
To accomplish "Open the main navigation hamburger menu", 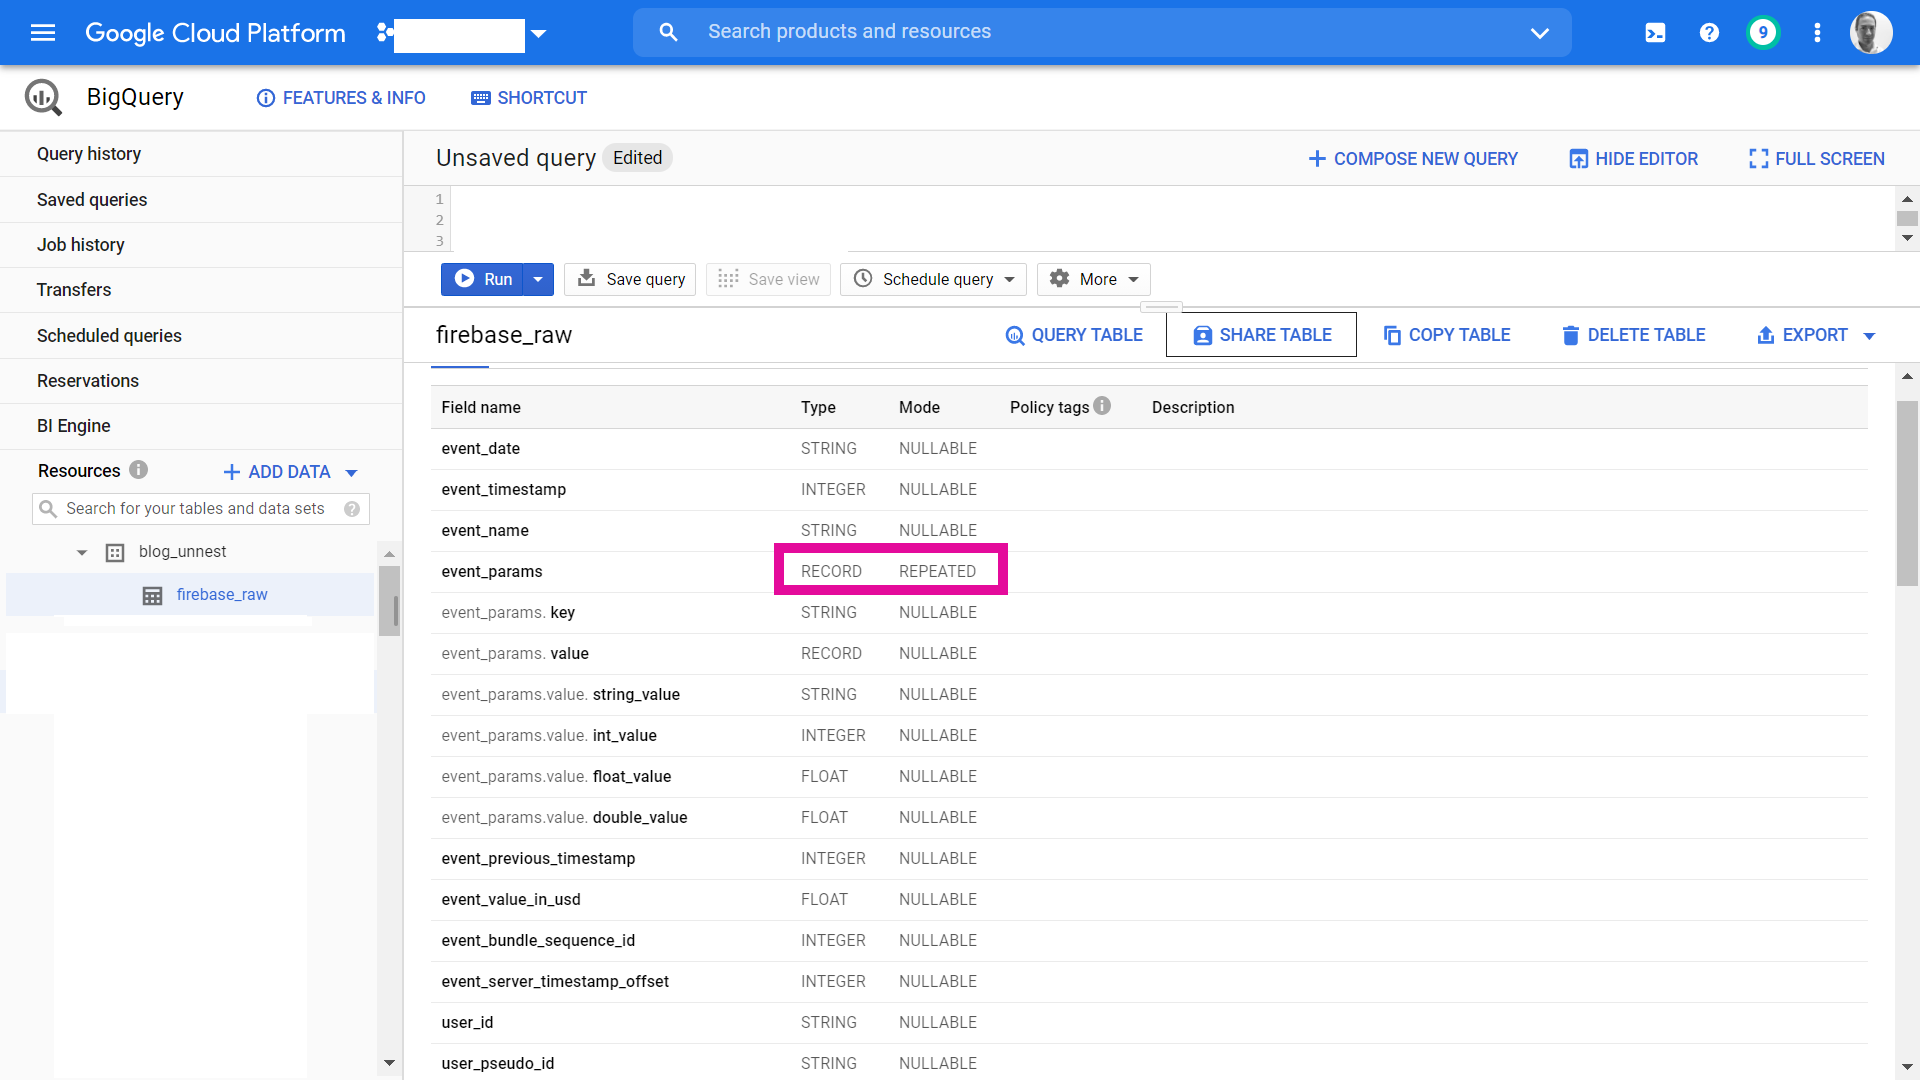I will [43, 33].
